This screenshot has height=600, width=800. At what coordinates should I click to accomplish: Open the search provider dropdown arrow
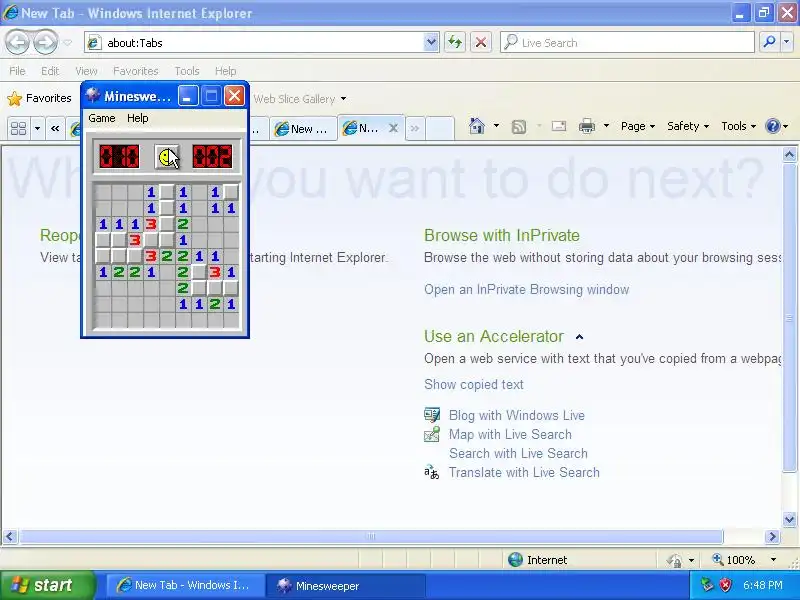[787, 42]
